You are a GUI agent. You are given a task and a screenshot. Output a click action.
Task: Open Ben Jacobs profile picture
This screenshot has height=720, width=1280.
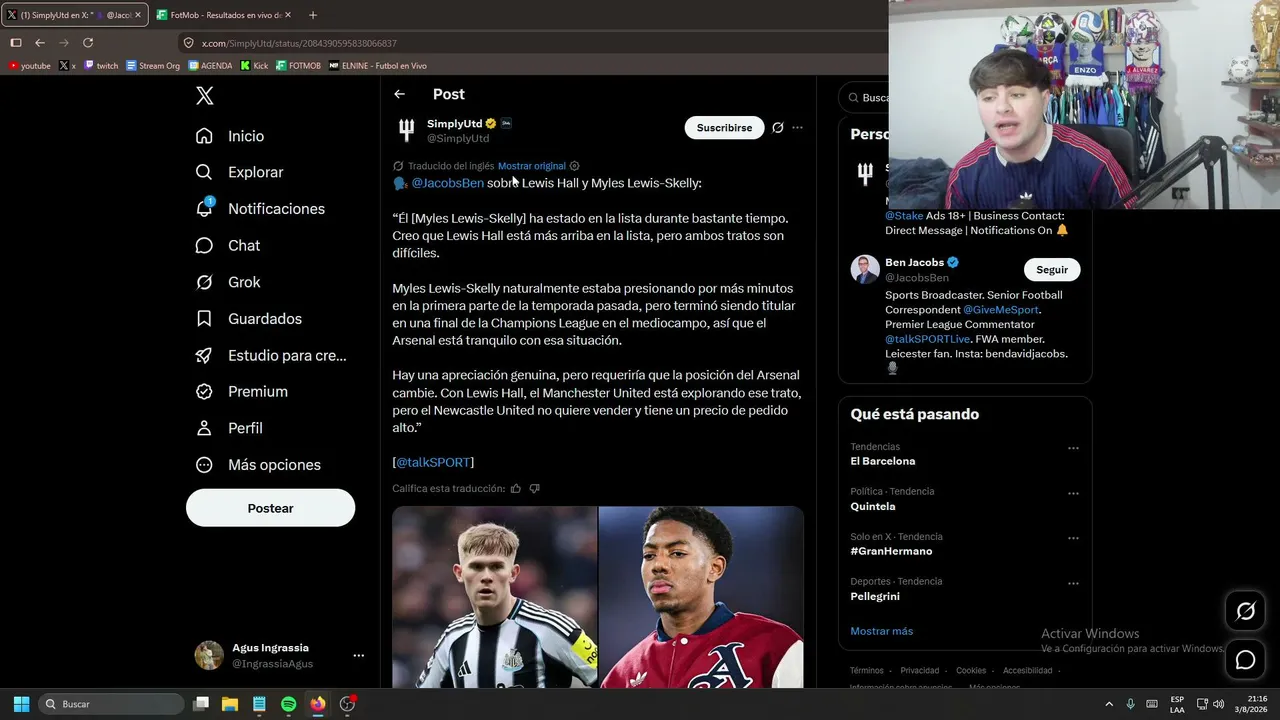pos(865,270)
